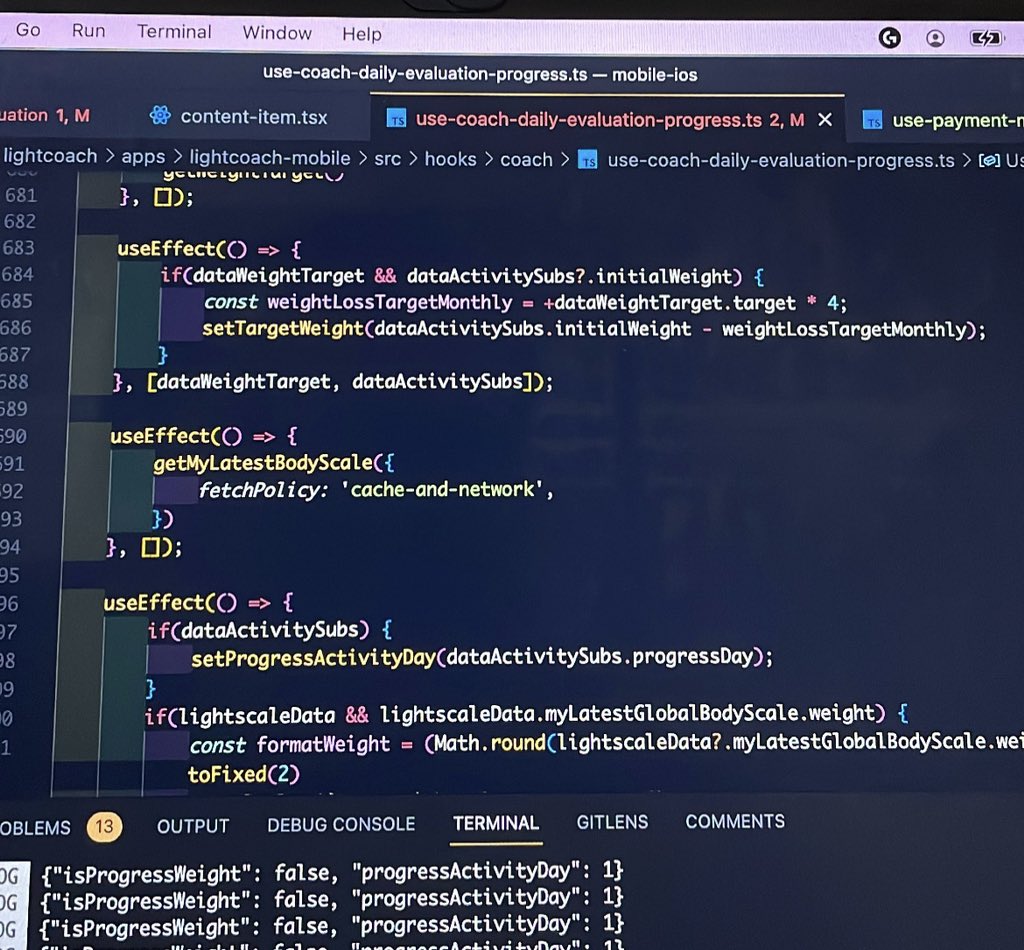Click the React icon on content-item.tsx tab

coord(160,116)
